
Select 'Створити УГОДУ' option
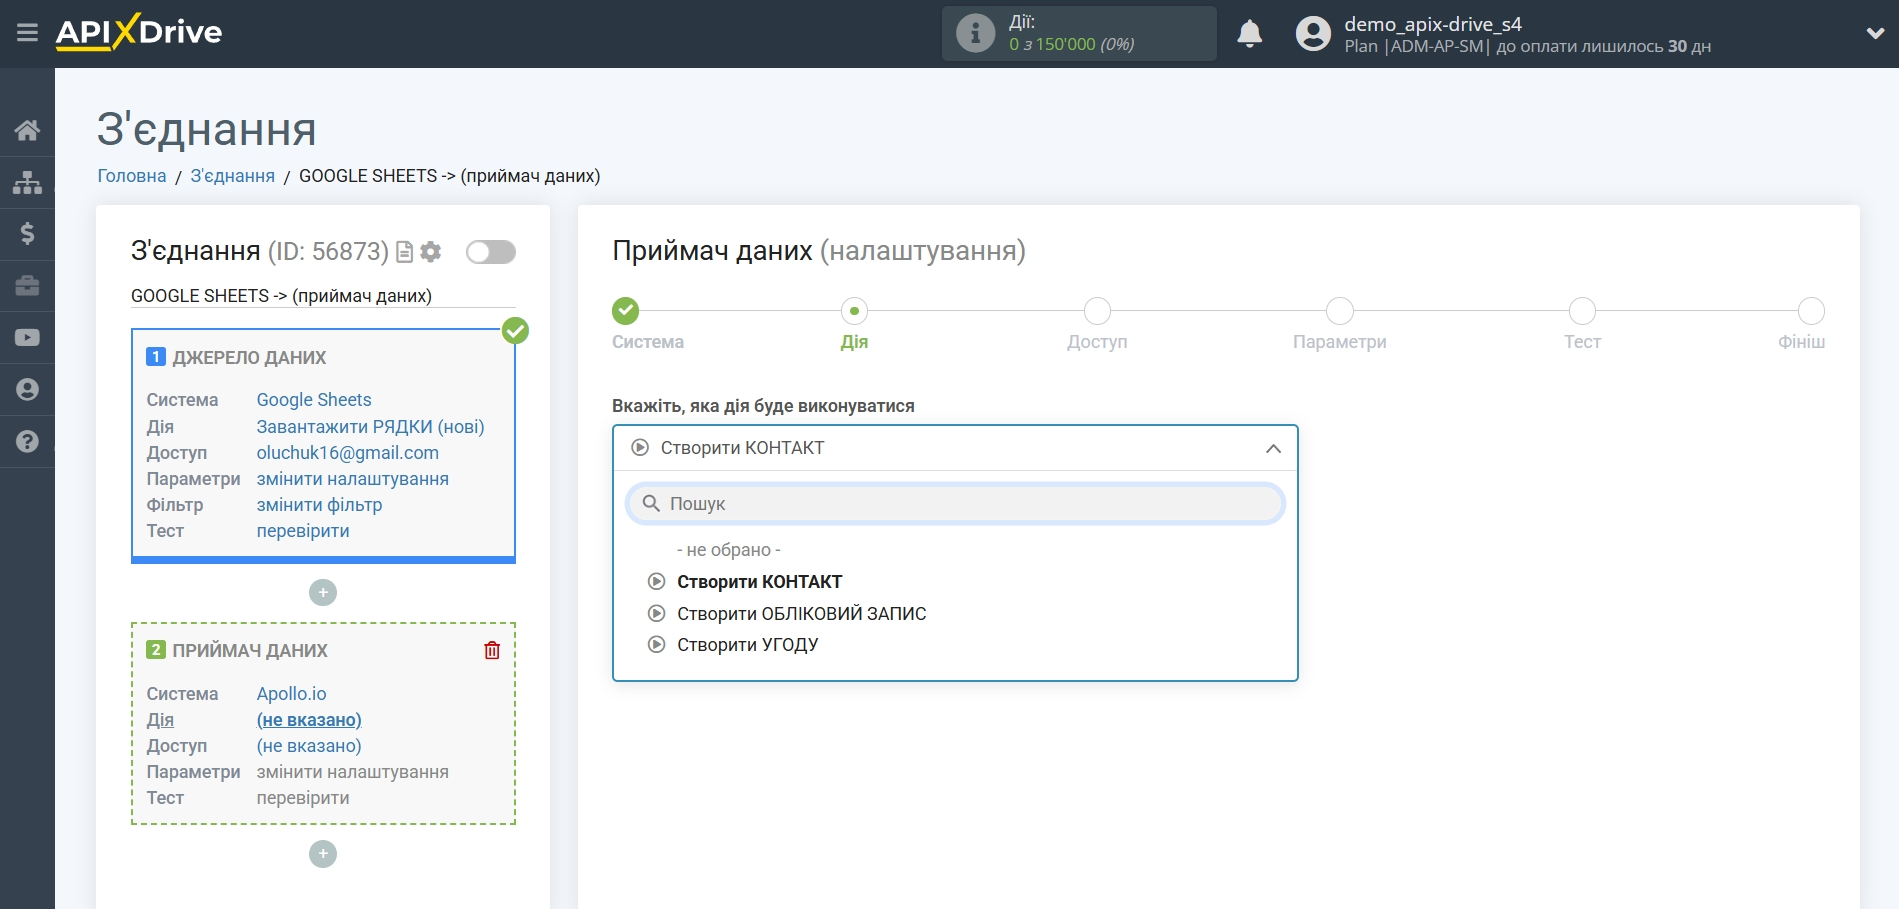747,645
